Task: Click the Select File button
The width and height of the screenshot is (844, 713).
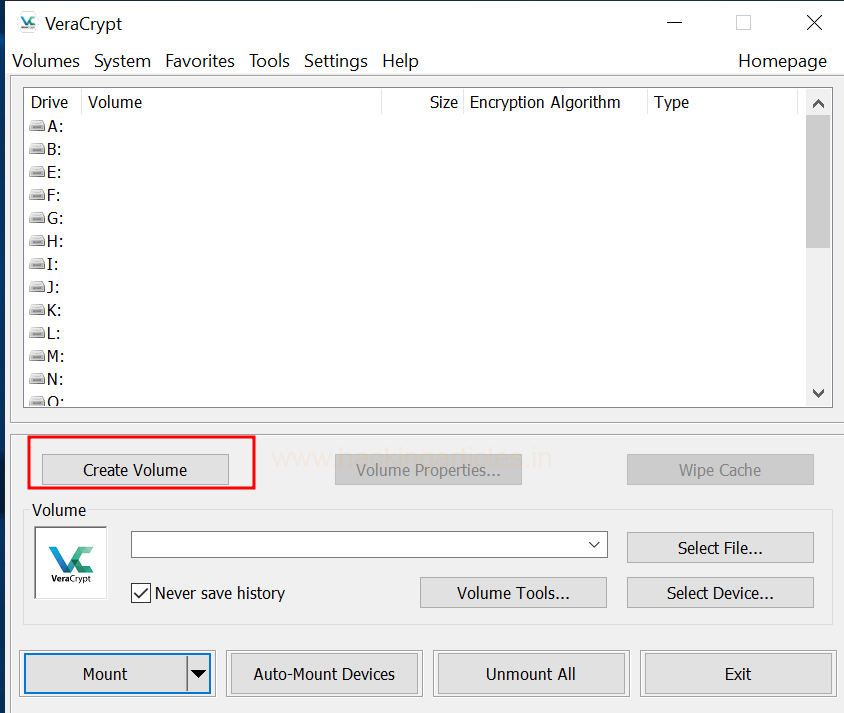Action: (x=720, y=548)
